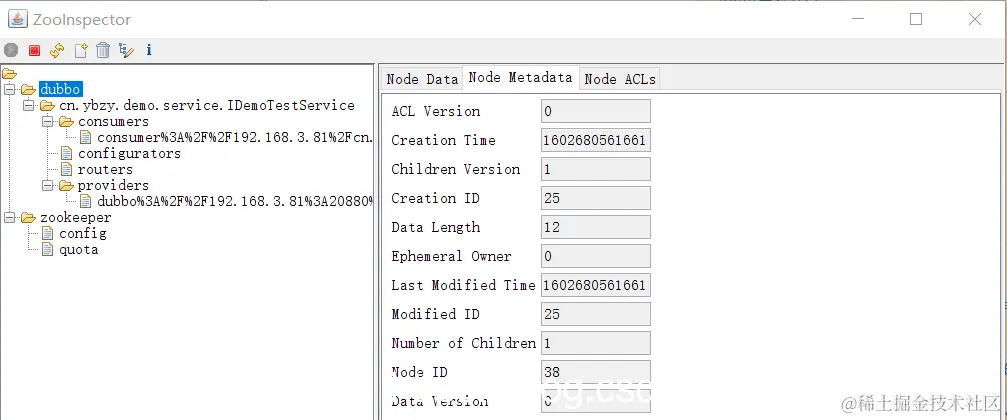
Task: Collapse the dubbo tree node
Action: (10, 89)
